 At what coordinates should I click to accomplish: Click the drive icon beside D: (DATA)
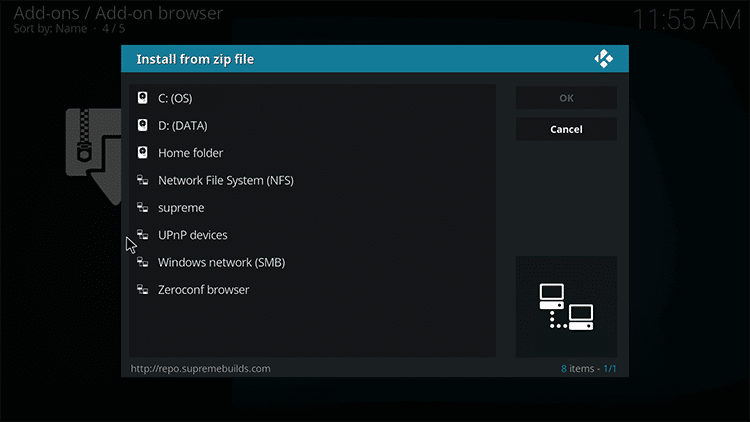tap(143, 125)
